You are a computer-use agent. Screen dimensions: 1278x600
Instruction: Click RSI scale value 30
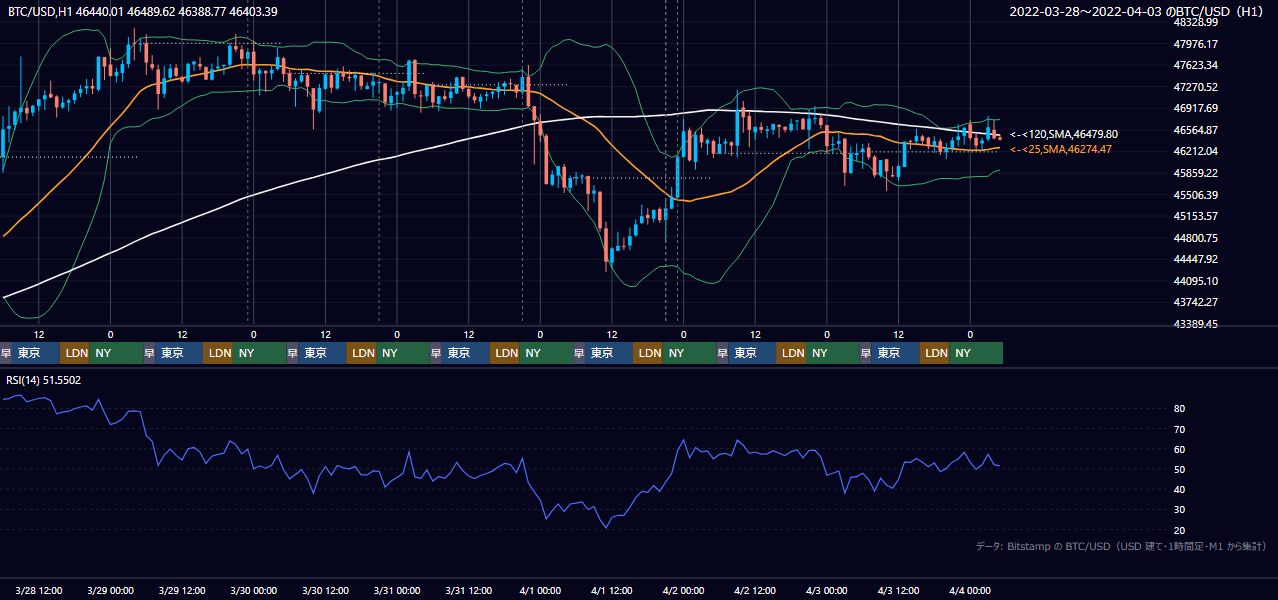1180,510
